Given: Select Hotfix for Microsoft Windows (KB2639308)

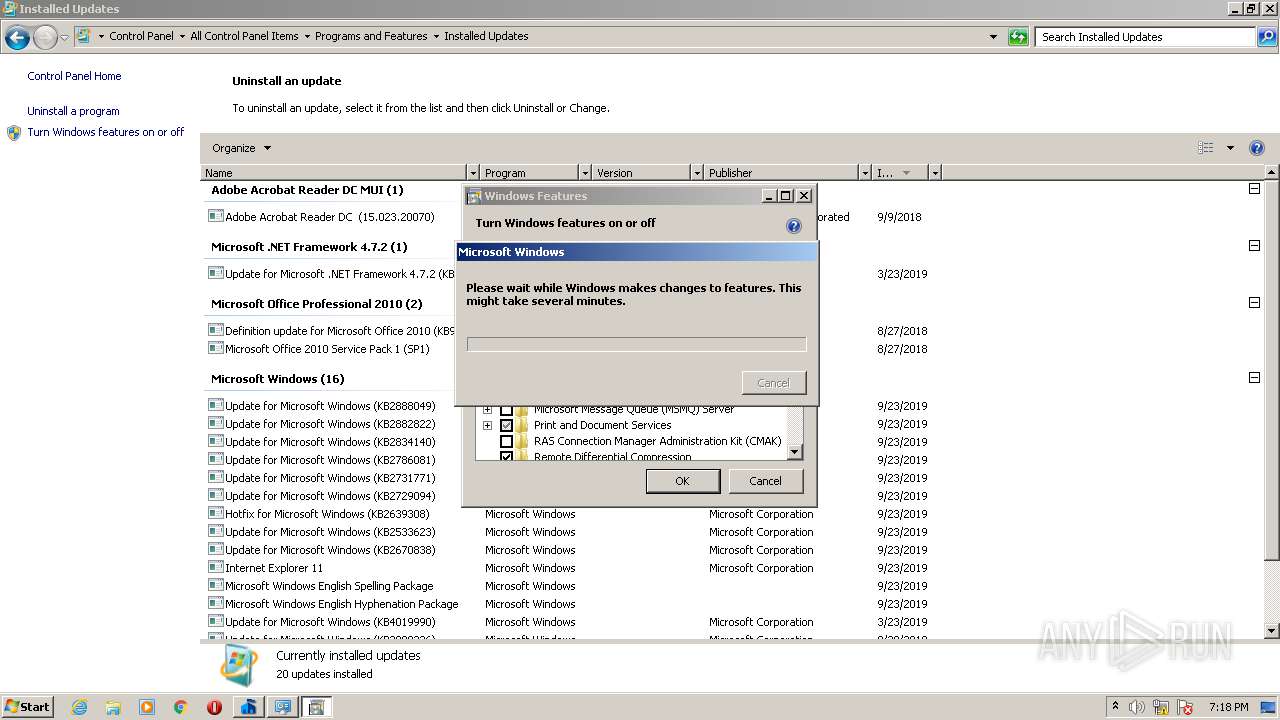Looking at the screenshot, I should [327, 514].
